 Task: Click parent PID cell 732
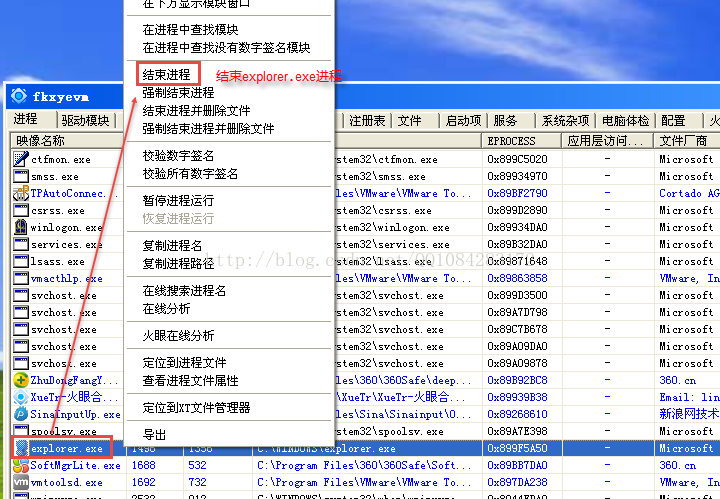tap(197, 482)
